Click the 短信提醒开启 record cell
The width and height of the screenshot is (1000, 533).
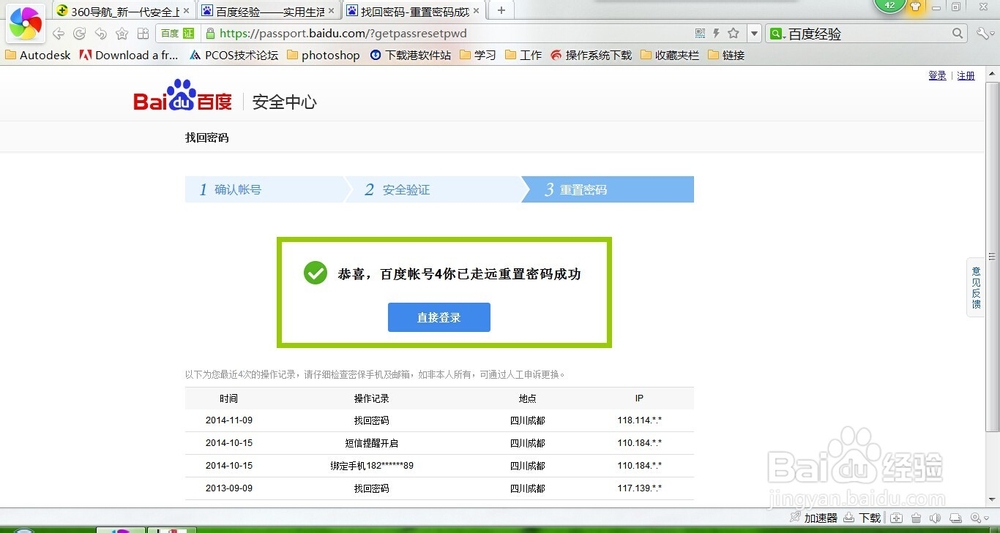371,443
